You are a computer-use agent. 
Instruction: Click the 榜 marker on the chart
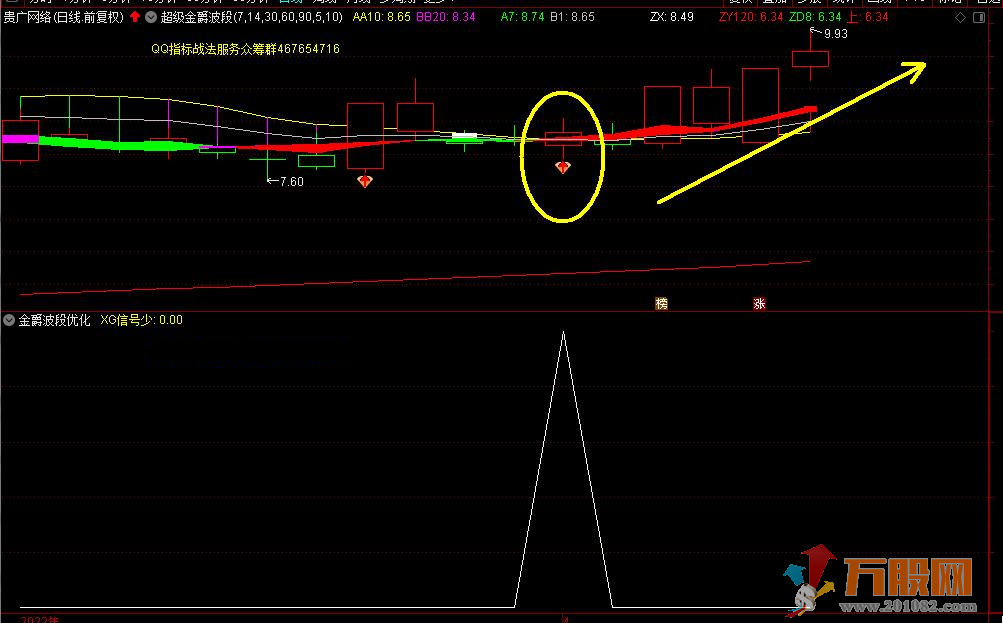pyautogui.click(x=661, y=303)
